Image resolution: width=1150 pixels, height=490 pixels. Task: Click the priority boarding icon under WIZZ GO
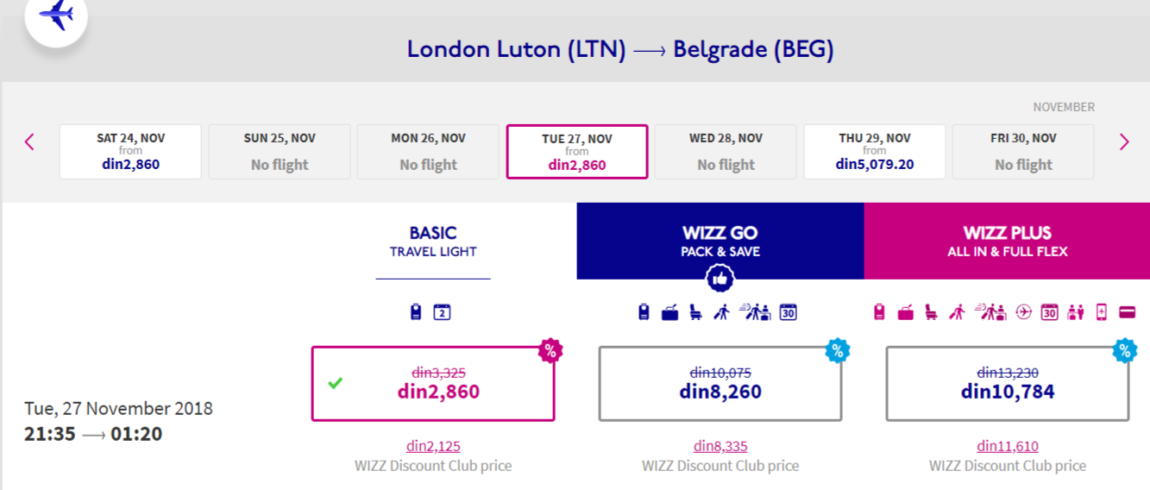click(722, 313)
